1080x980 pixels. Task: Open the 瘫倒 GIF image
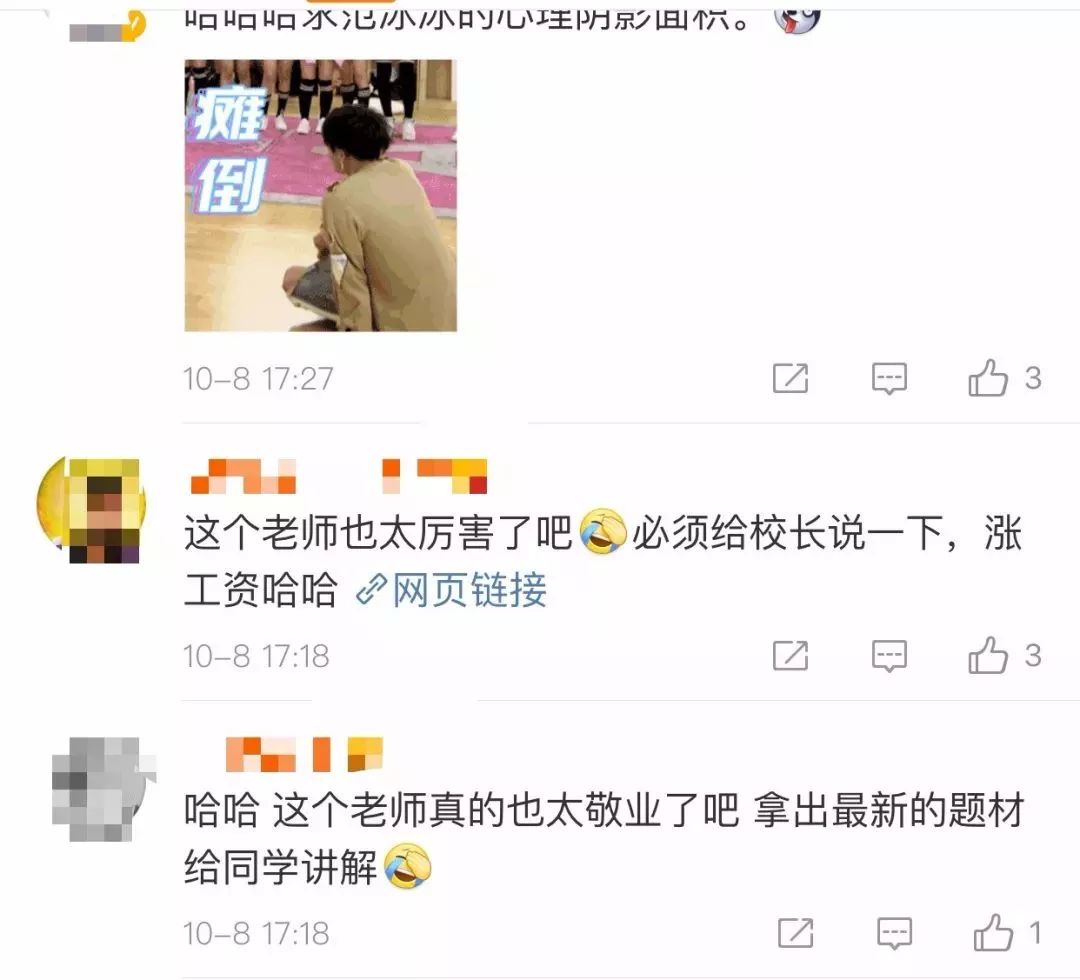pos(320,196)
